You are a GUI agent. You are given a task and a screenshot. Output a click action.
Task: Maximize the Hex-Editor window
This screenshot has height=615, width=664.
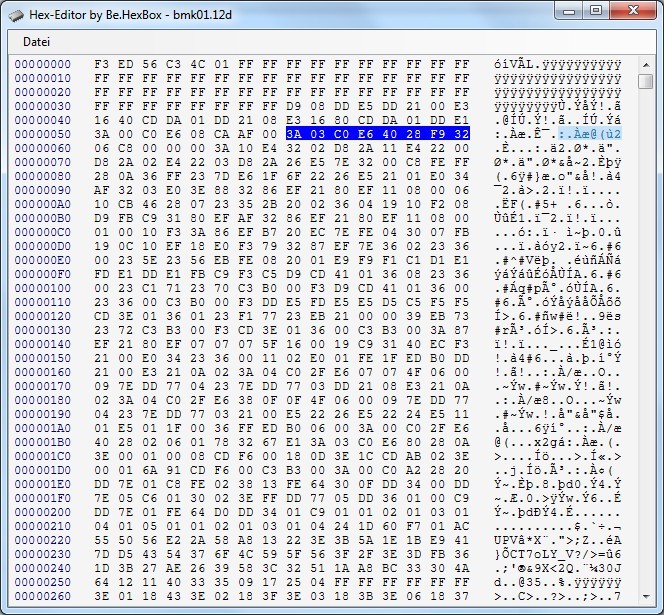[595, 11]
